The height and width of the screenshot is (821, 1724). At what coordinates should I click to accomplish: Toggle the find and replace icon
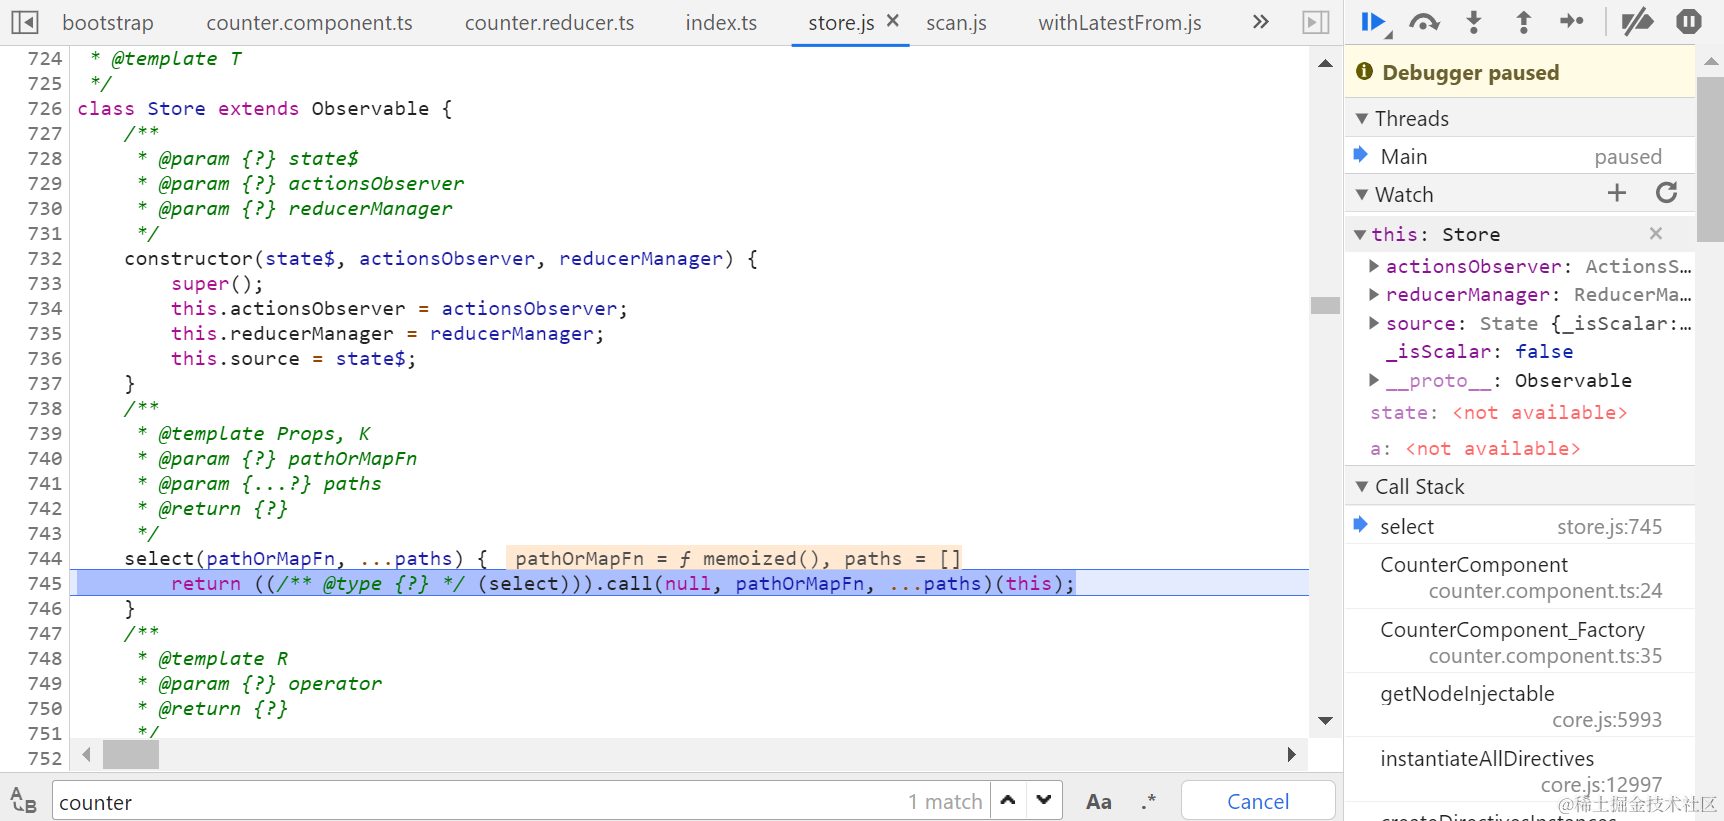tap(23, 801)
